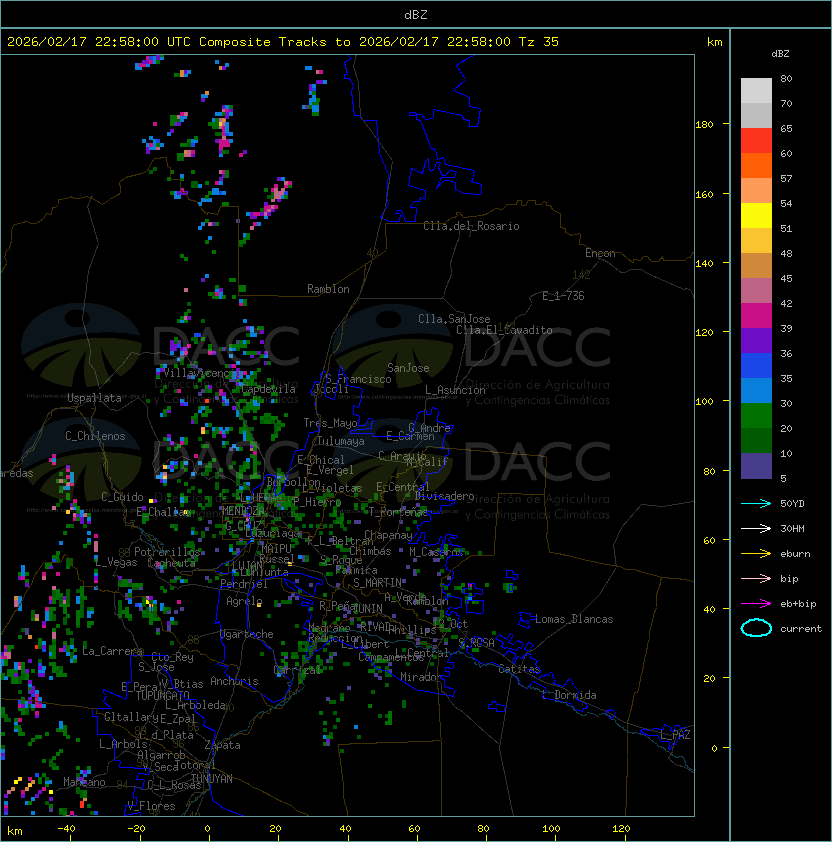Click the TUPUNGATO map label
The height and width of the screenshot is (842, 832).
162,695
